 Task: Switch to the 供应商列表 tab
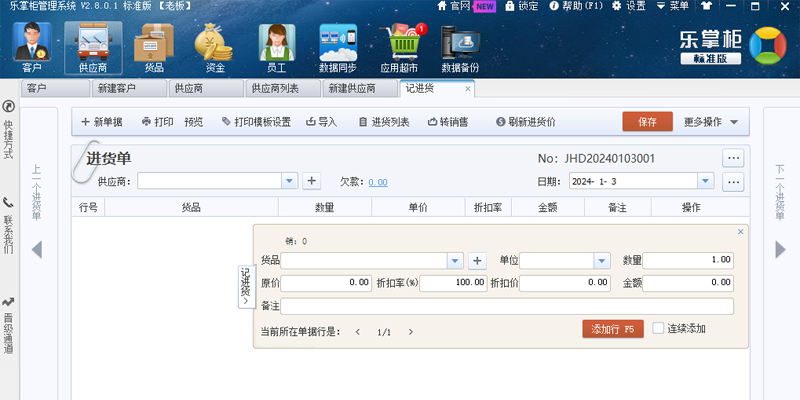click(x=283, y=88)
